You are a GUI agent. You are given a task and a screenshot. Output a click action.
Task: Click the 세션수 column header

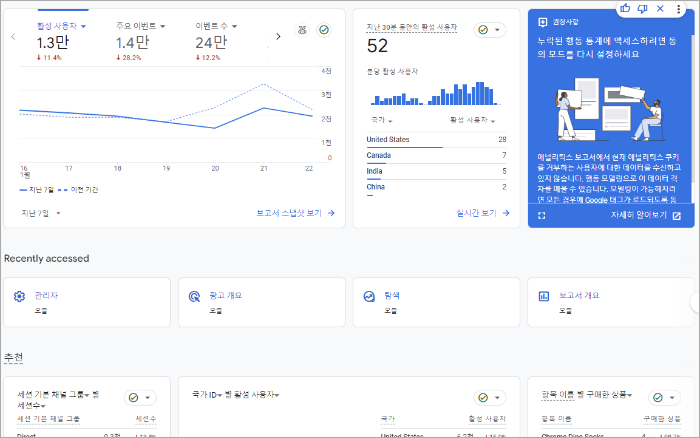146,419
